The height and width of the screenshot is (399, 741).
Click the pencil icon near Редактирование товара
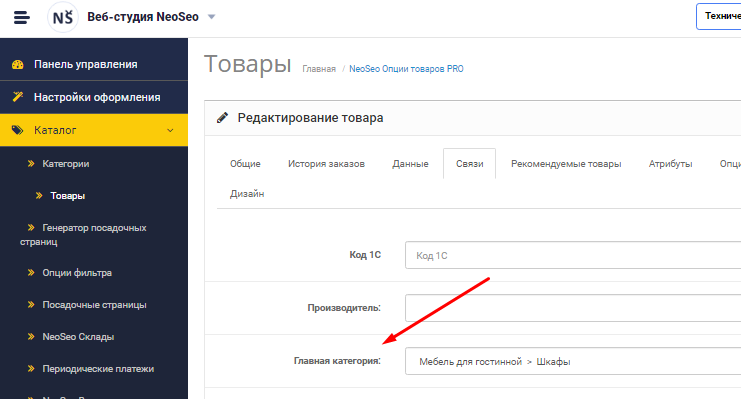point(222,118)
